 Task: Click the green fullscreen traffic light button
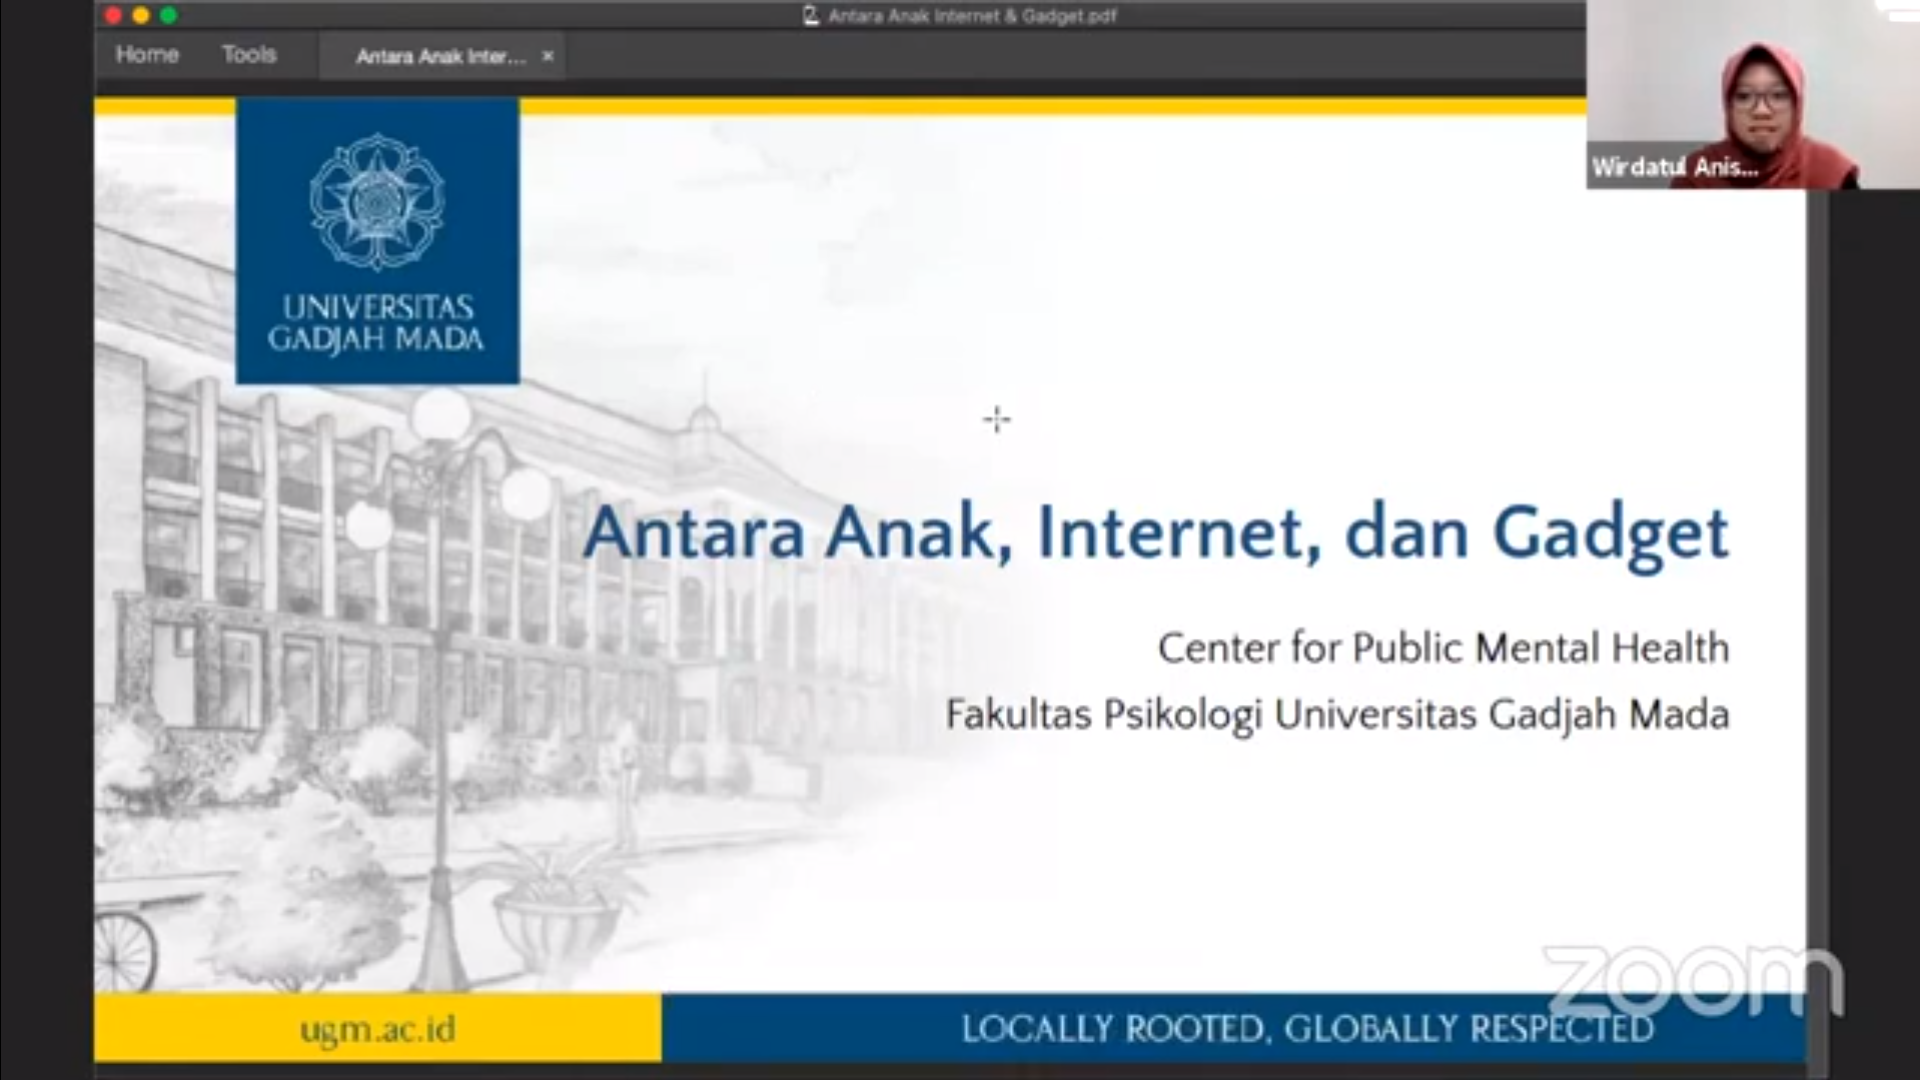tap(167, 15)
